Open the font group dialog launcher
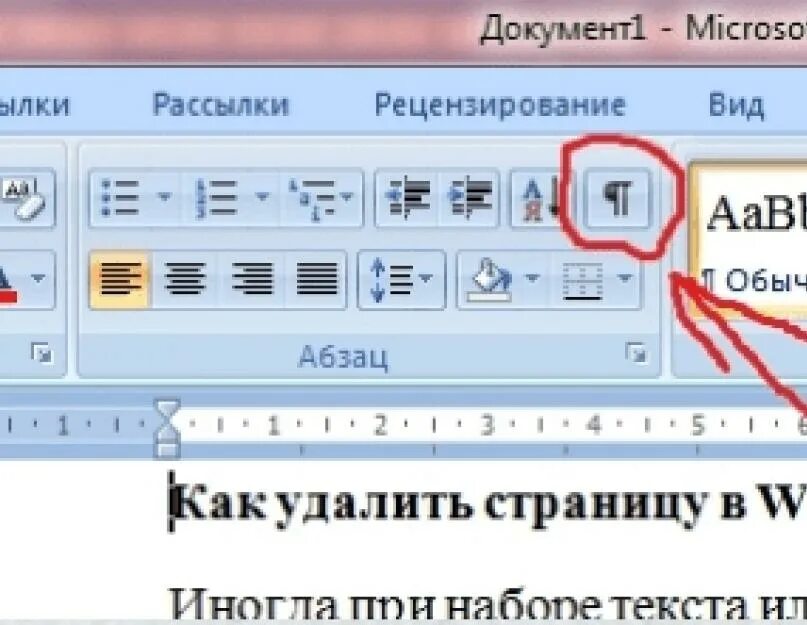This screenshot has height=625, width=807. pos(42,353)
